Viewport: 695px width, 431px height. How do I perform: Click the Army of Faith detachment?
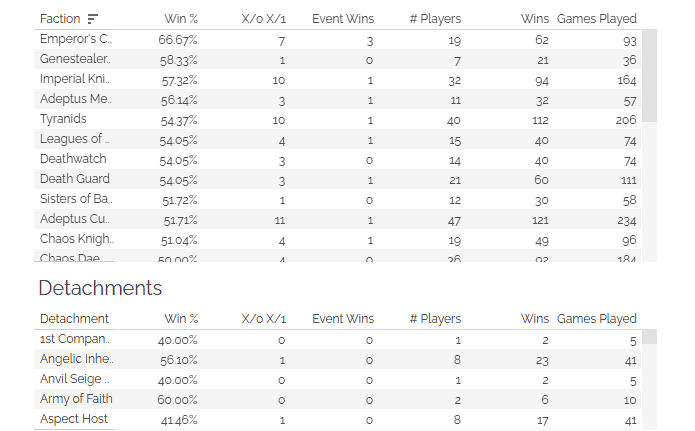click(x=76, y=399)
